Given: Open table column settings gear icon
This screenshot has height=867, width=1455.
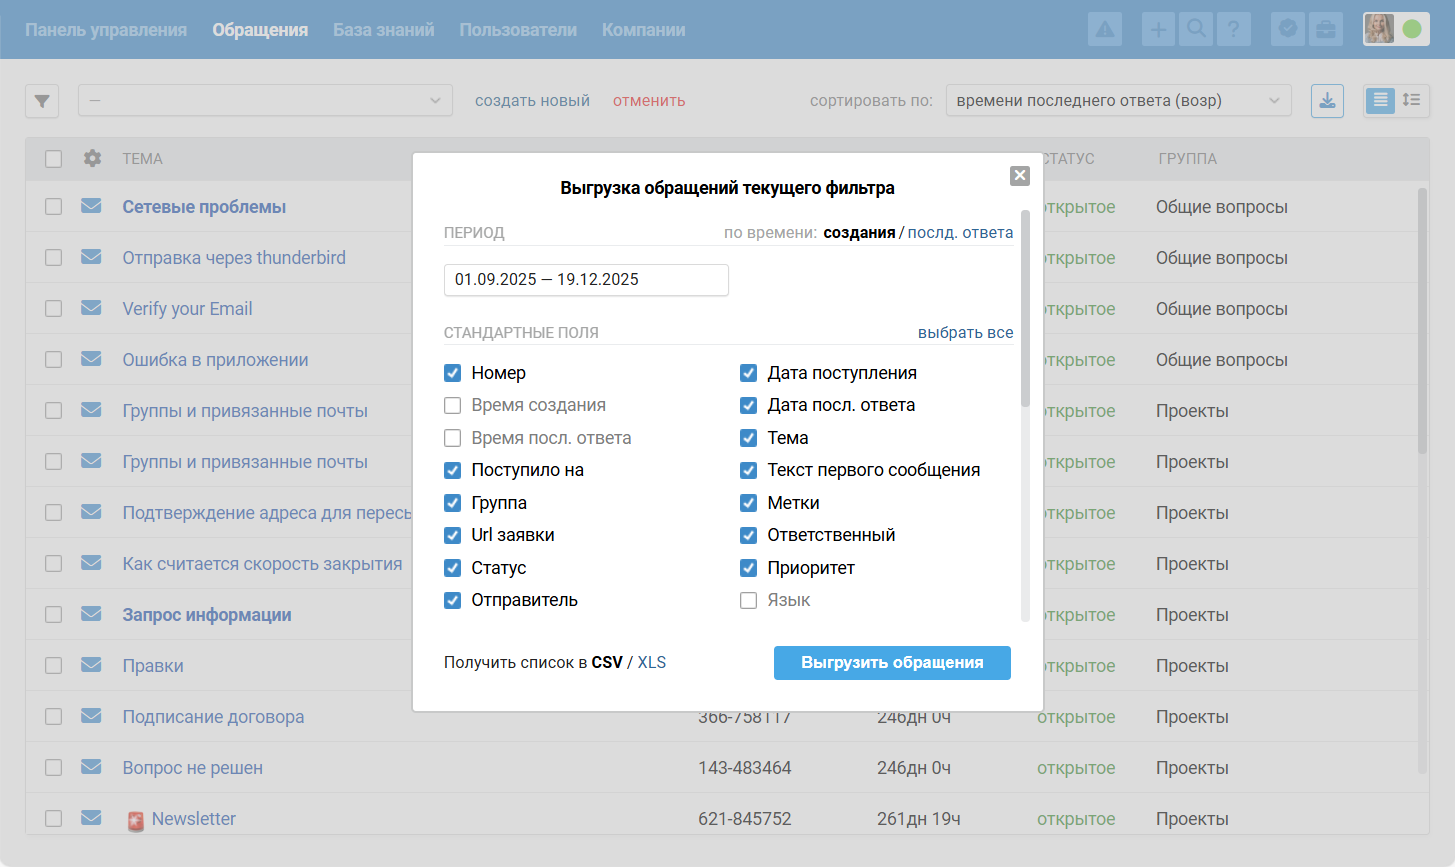Looking at the screenshot, I should pos(92,158).
